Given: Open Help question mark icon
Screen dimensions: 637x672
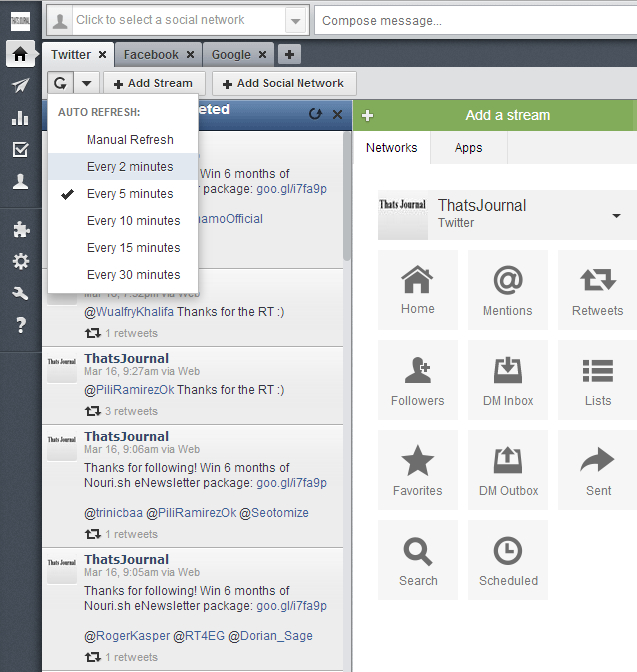Looking at the screenshot, I should tap(20, 325).
